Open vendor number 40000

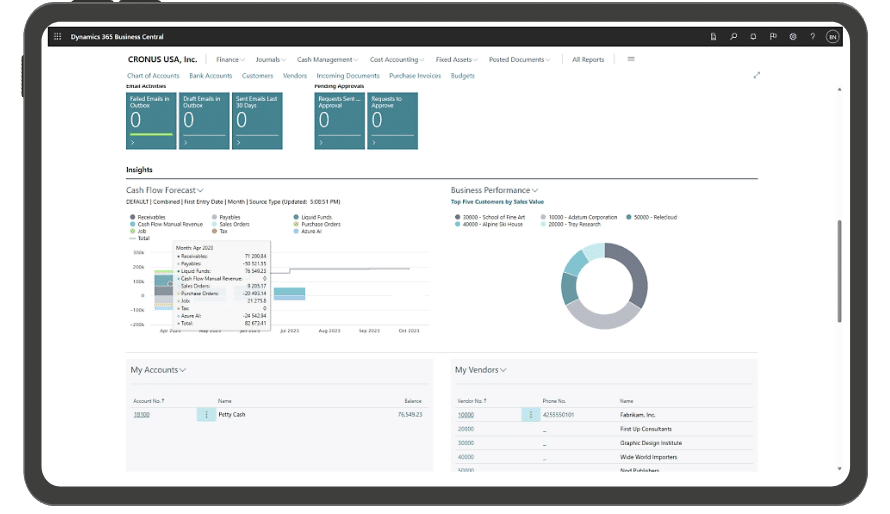(465, 457)
